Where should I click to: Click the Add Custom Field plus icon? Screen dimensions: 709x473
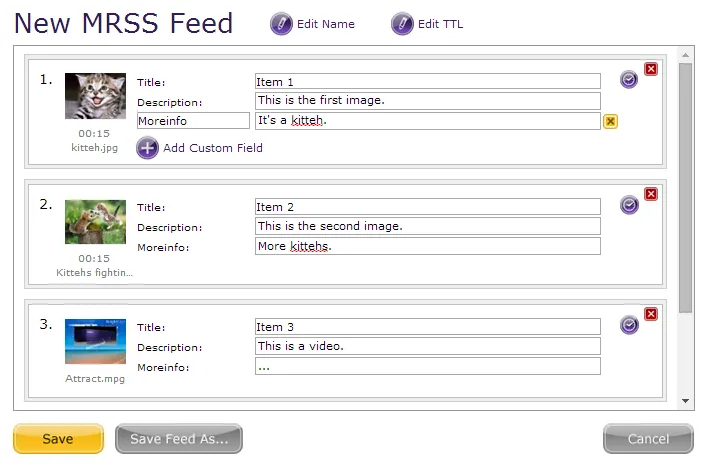coord(147,148)
